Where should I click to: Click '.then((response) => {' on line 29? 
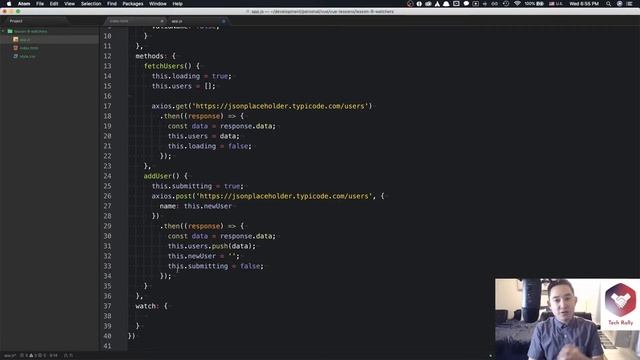[x=202, y=226]
